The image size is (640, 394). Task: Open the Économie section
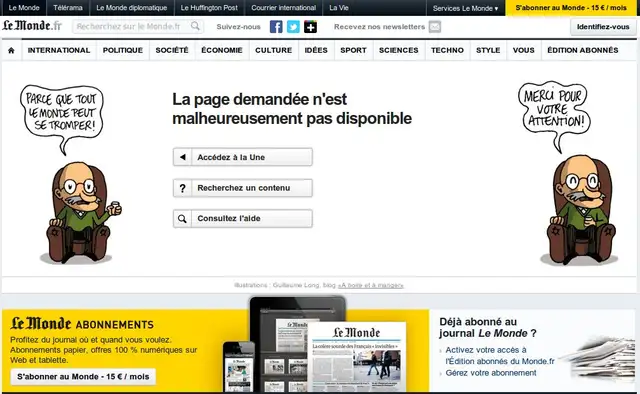point(222,50)
